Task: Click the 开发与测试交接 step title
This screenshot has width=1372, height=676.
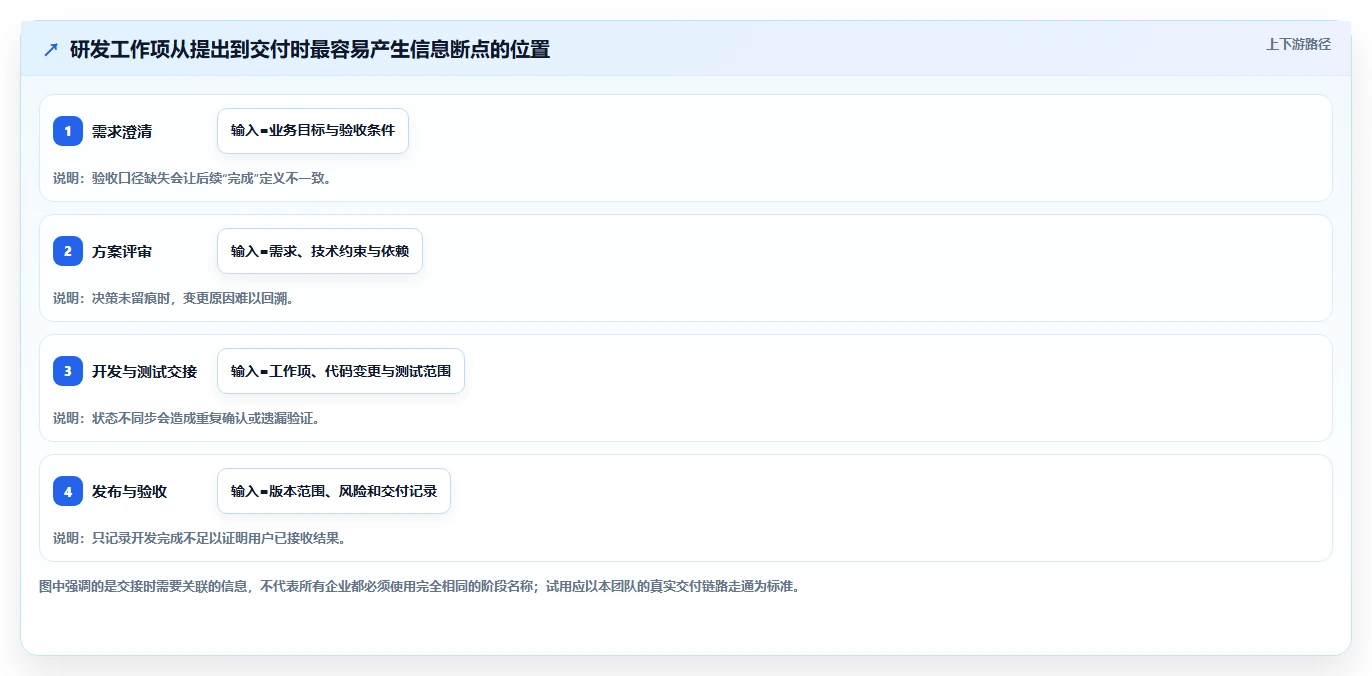Action: (144, 371)
